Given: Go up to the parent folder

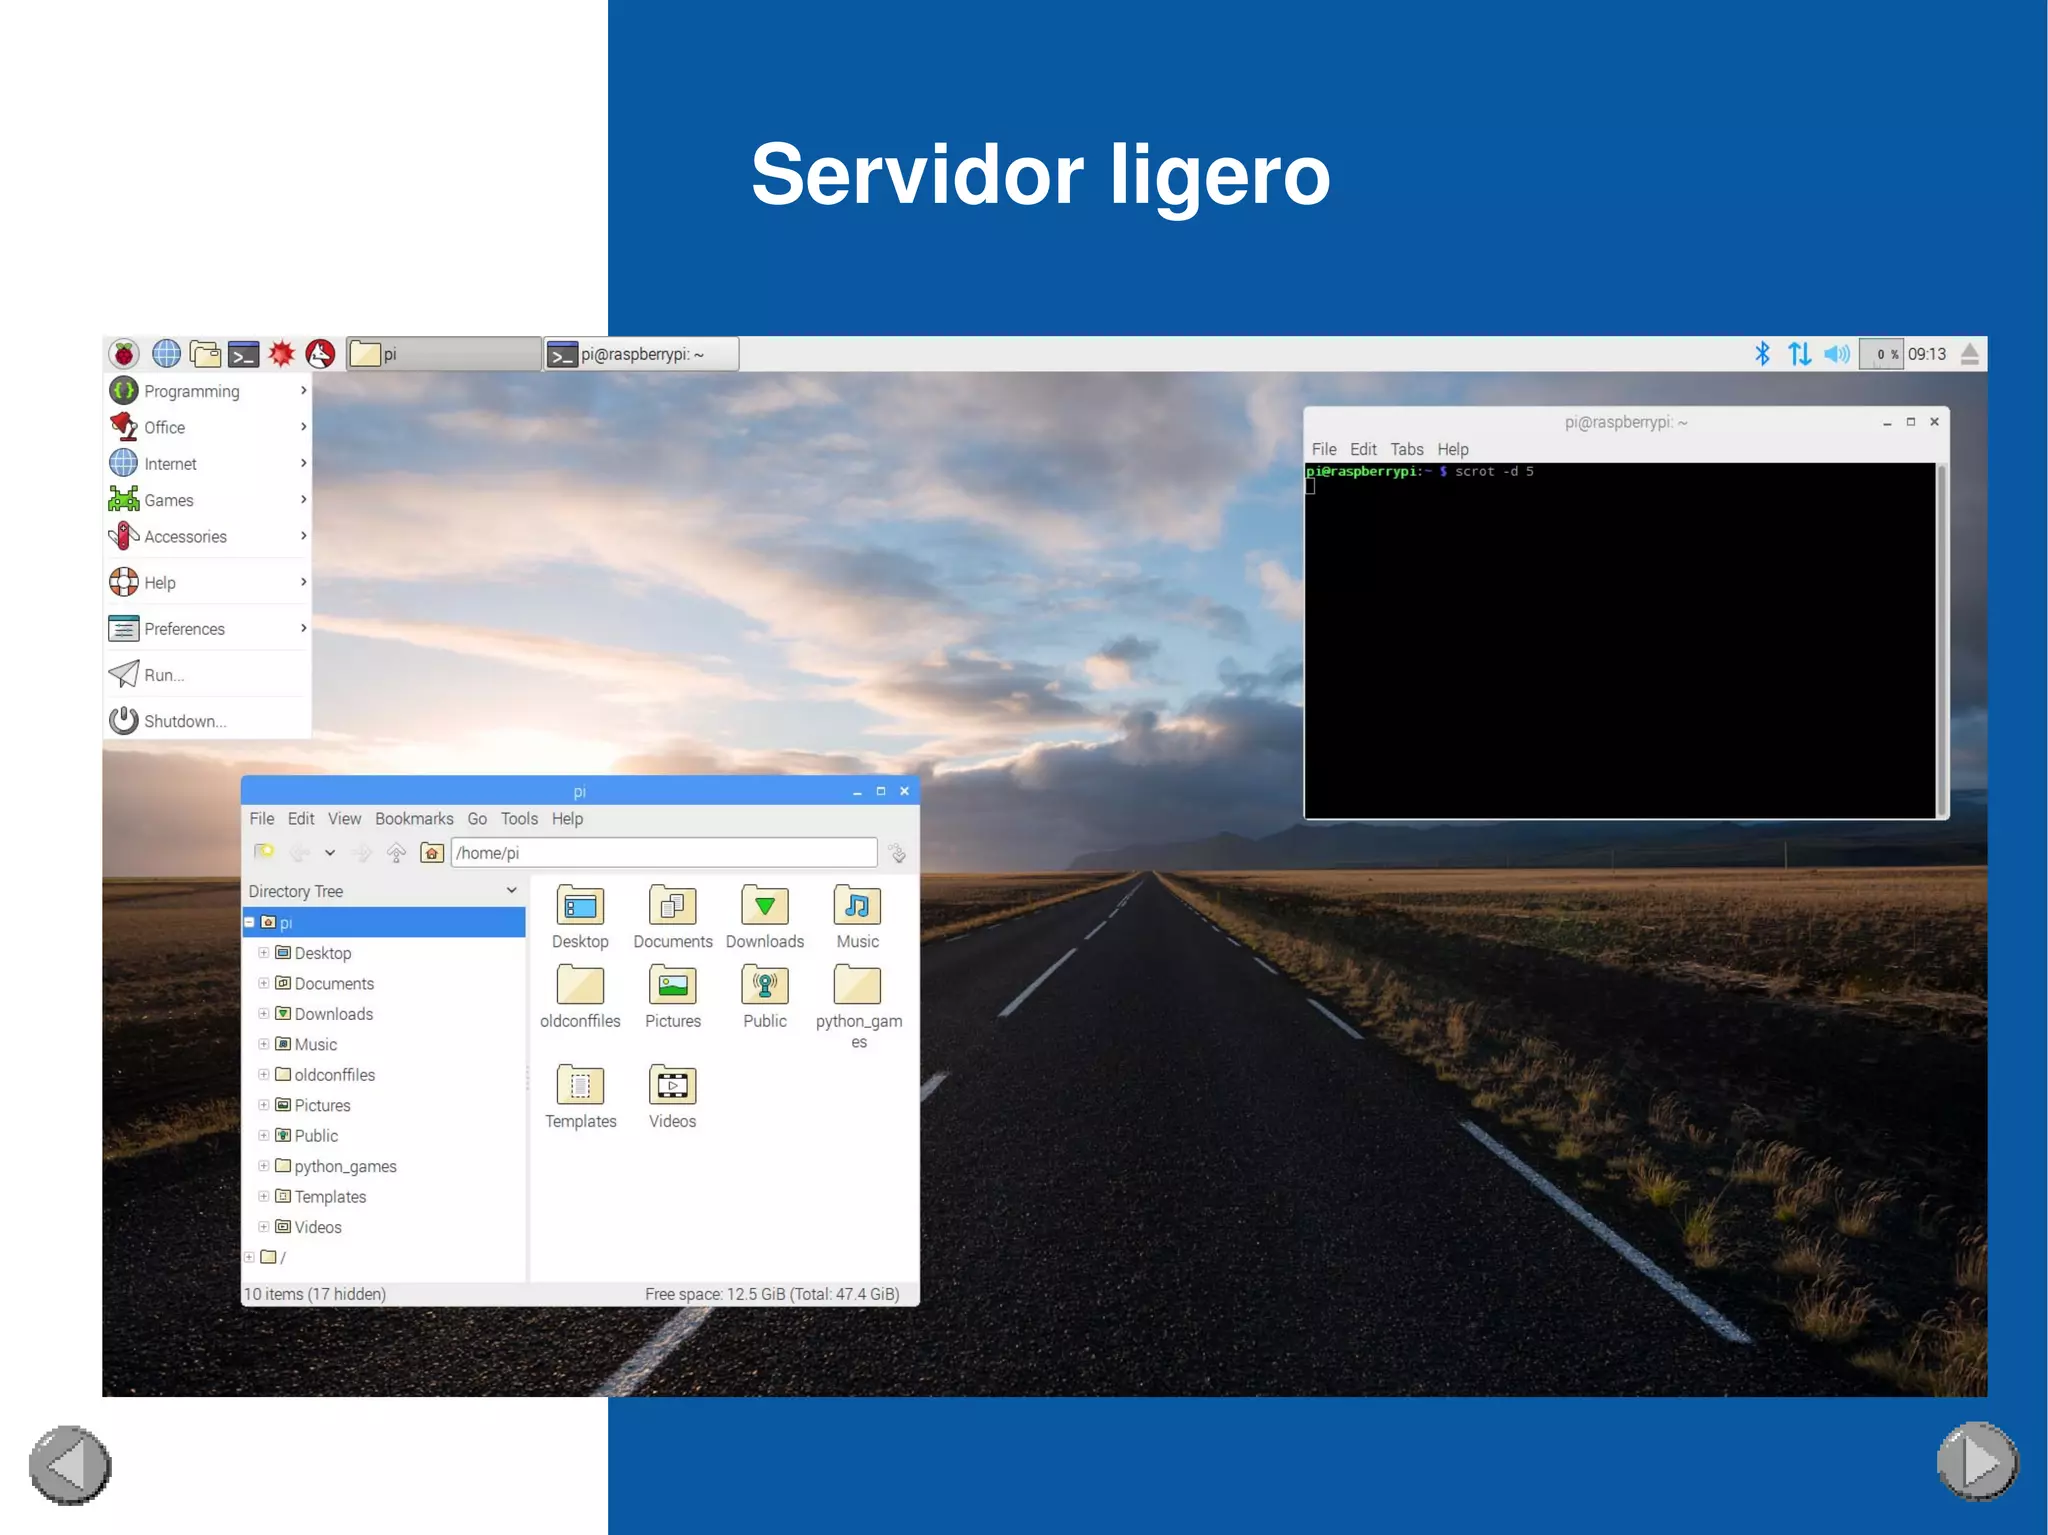Looking at the screenshot, I should tap(396, 853).
